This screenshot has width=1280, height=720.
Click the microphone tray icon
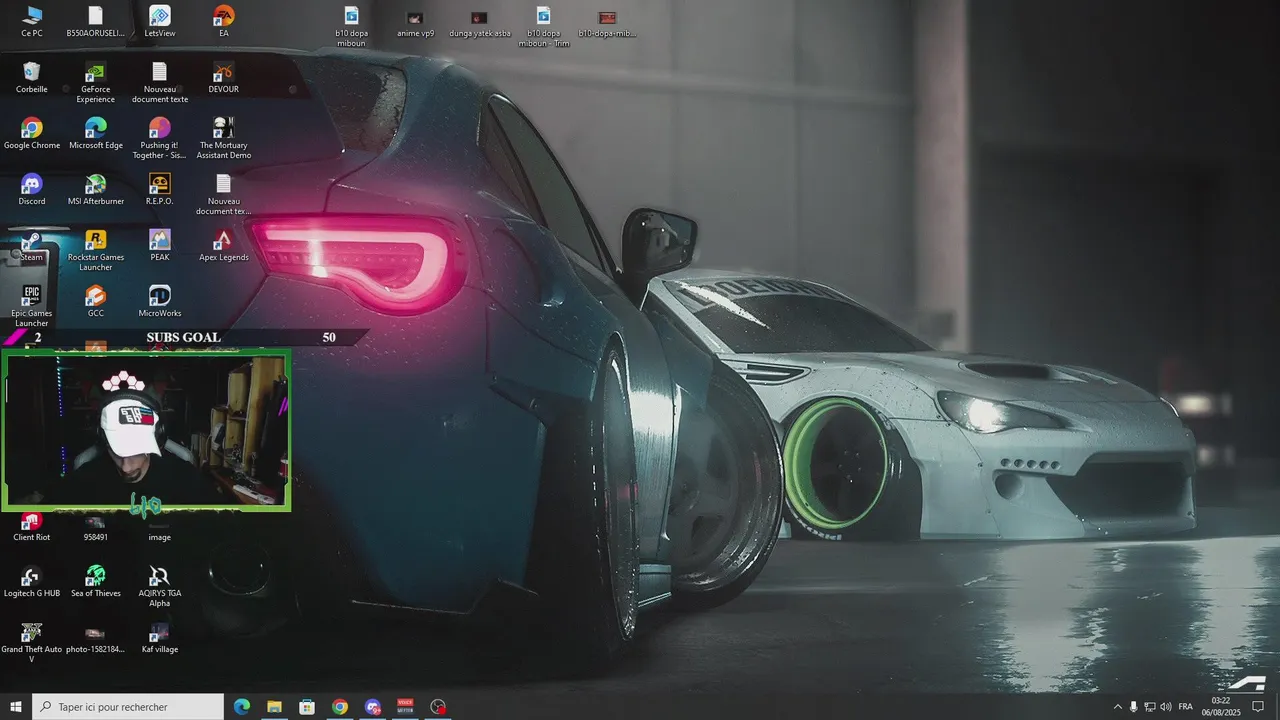(x=1134, y=707)
